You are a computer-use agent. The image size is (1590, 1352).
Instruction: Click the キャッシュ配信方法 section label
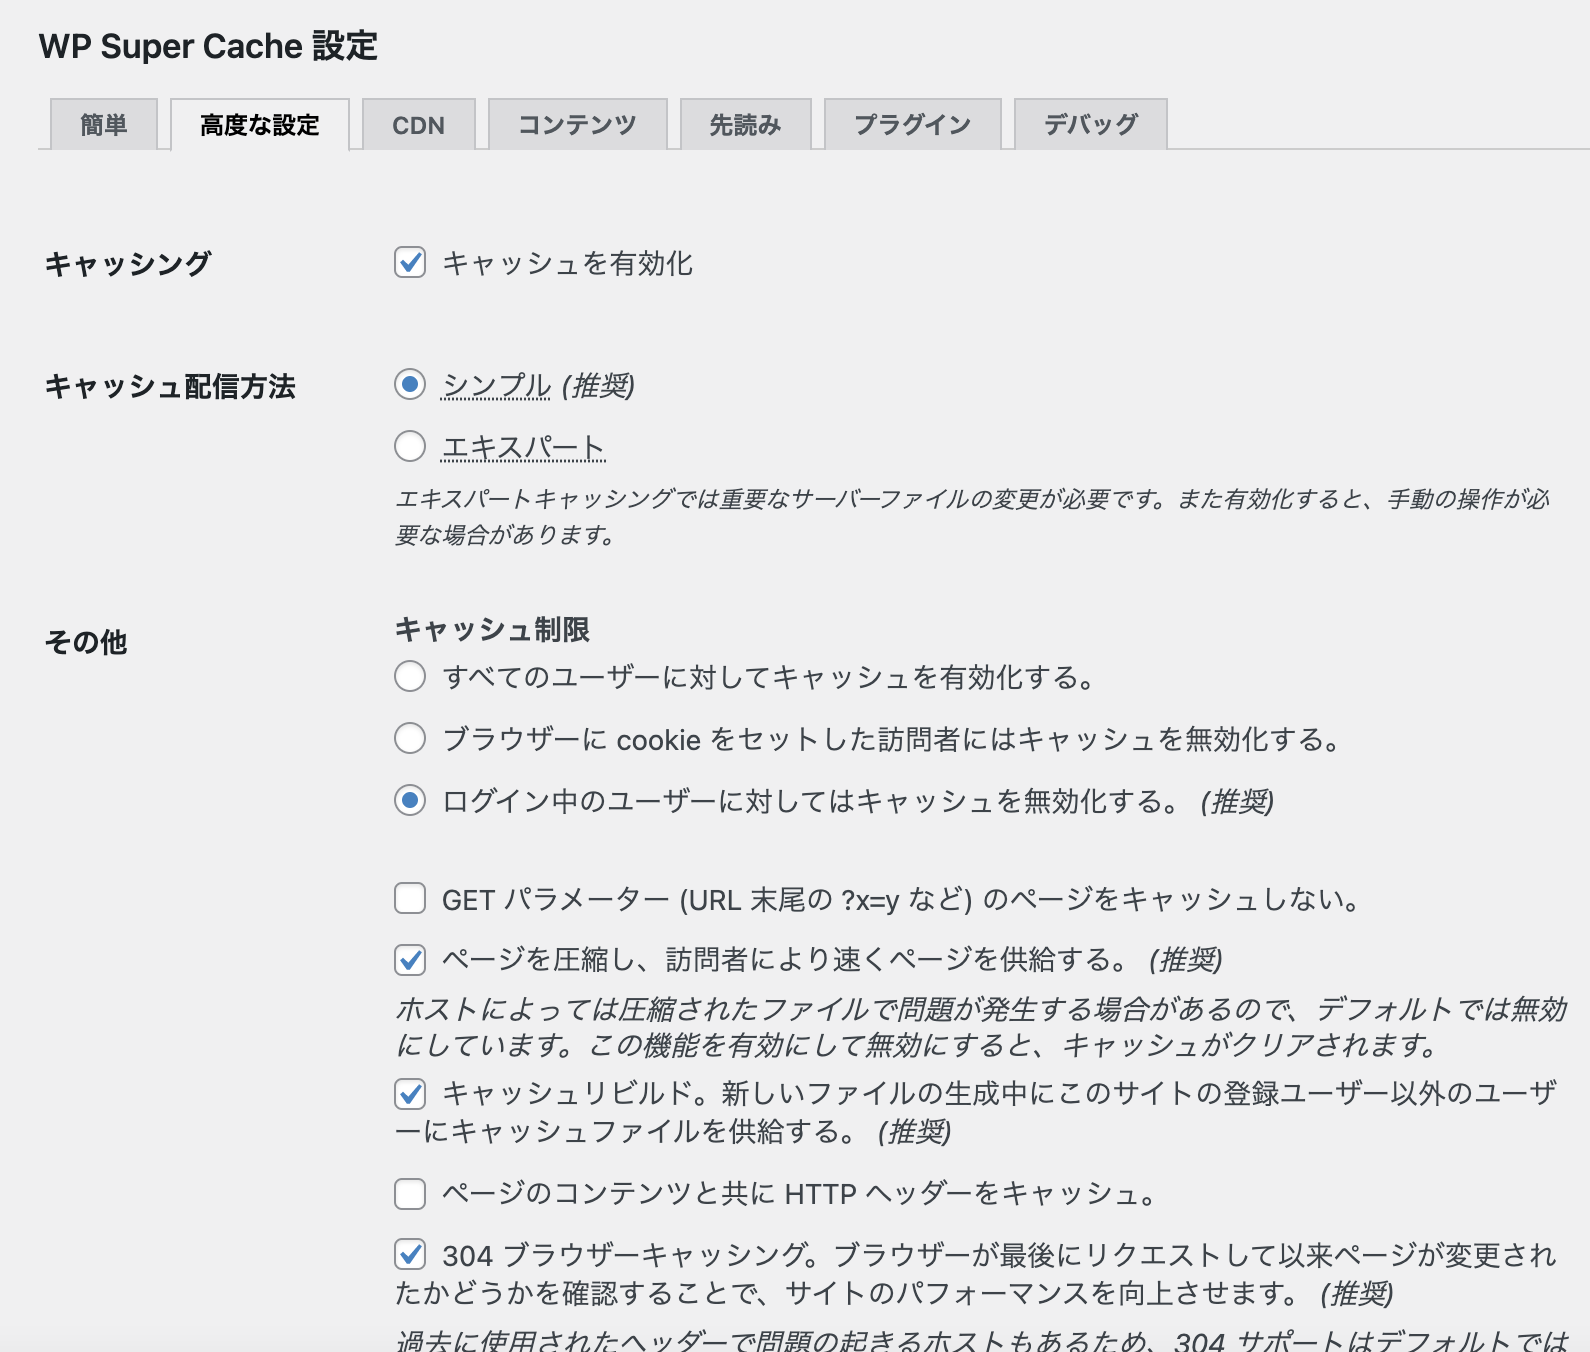(170, 387)
